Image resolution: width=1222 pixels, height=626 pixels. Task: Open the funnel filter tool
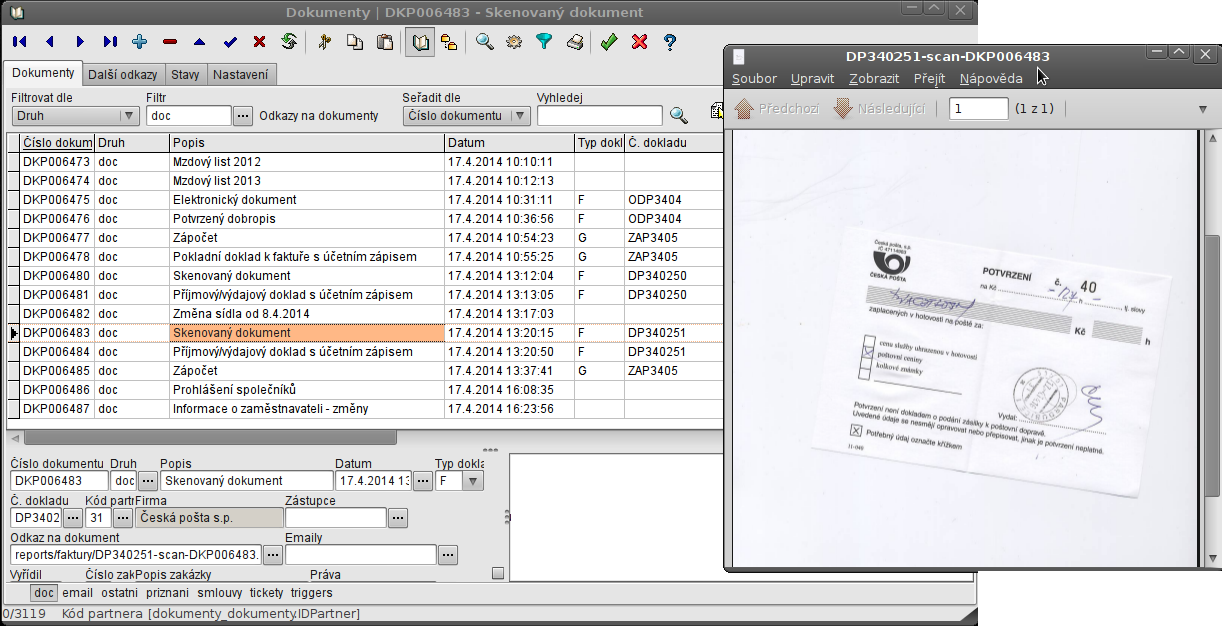tap(544, 42)
